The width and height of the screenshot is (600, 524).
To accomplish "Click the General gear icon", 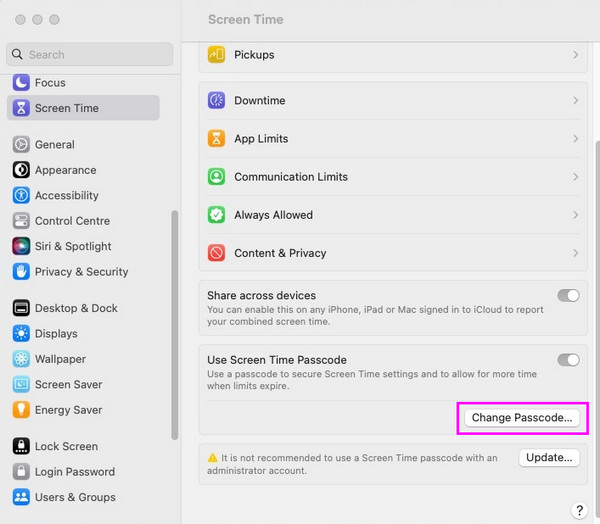I will (x=21, y=144).
